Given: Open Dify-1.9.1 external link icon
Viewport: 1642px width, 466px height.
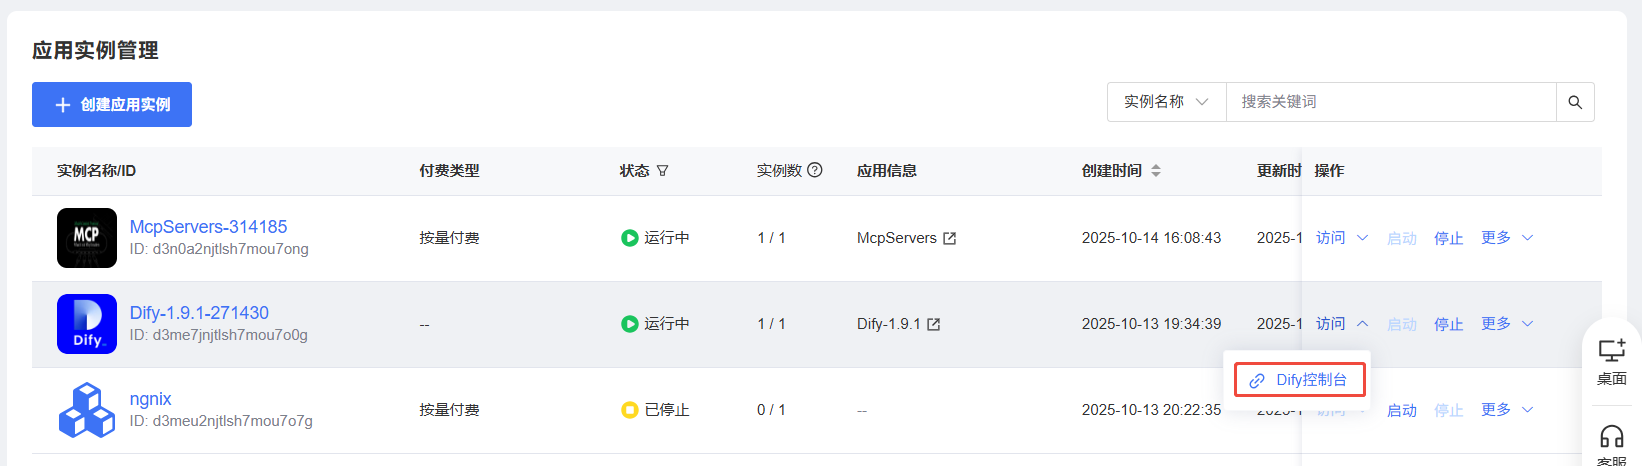Looking at the screenshot, I should pos(934,324).
